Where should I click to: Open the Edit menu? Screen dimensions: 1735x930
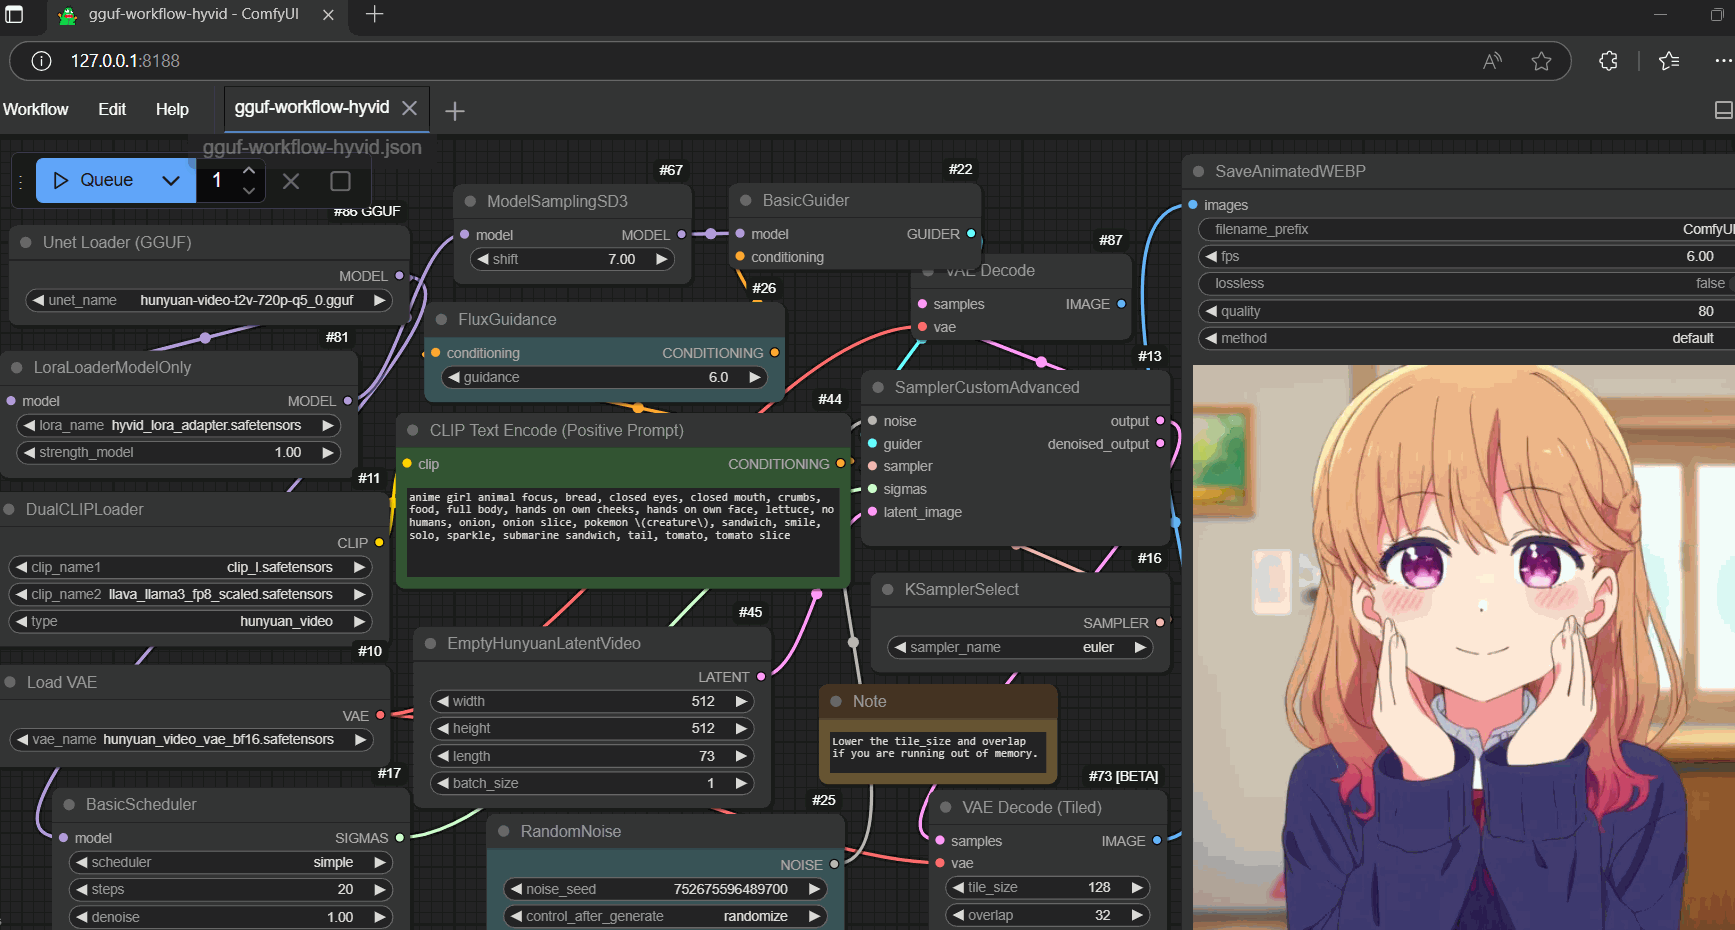(x=112, y=109)
